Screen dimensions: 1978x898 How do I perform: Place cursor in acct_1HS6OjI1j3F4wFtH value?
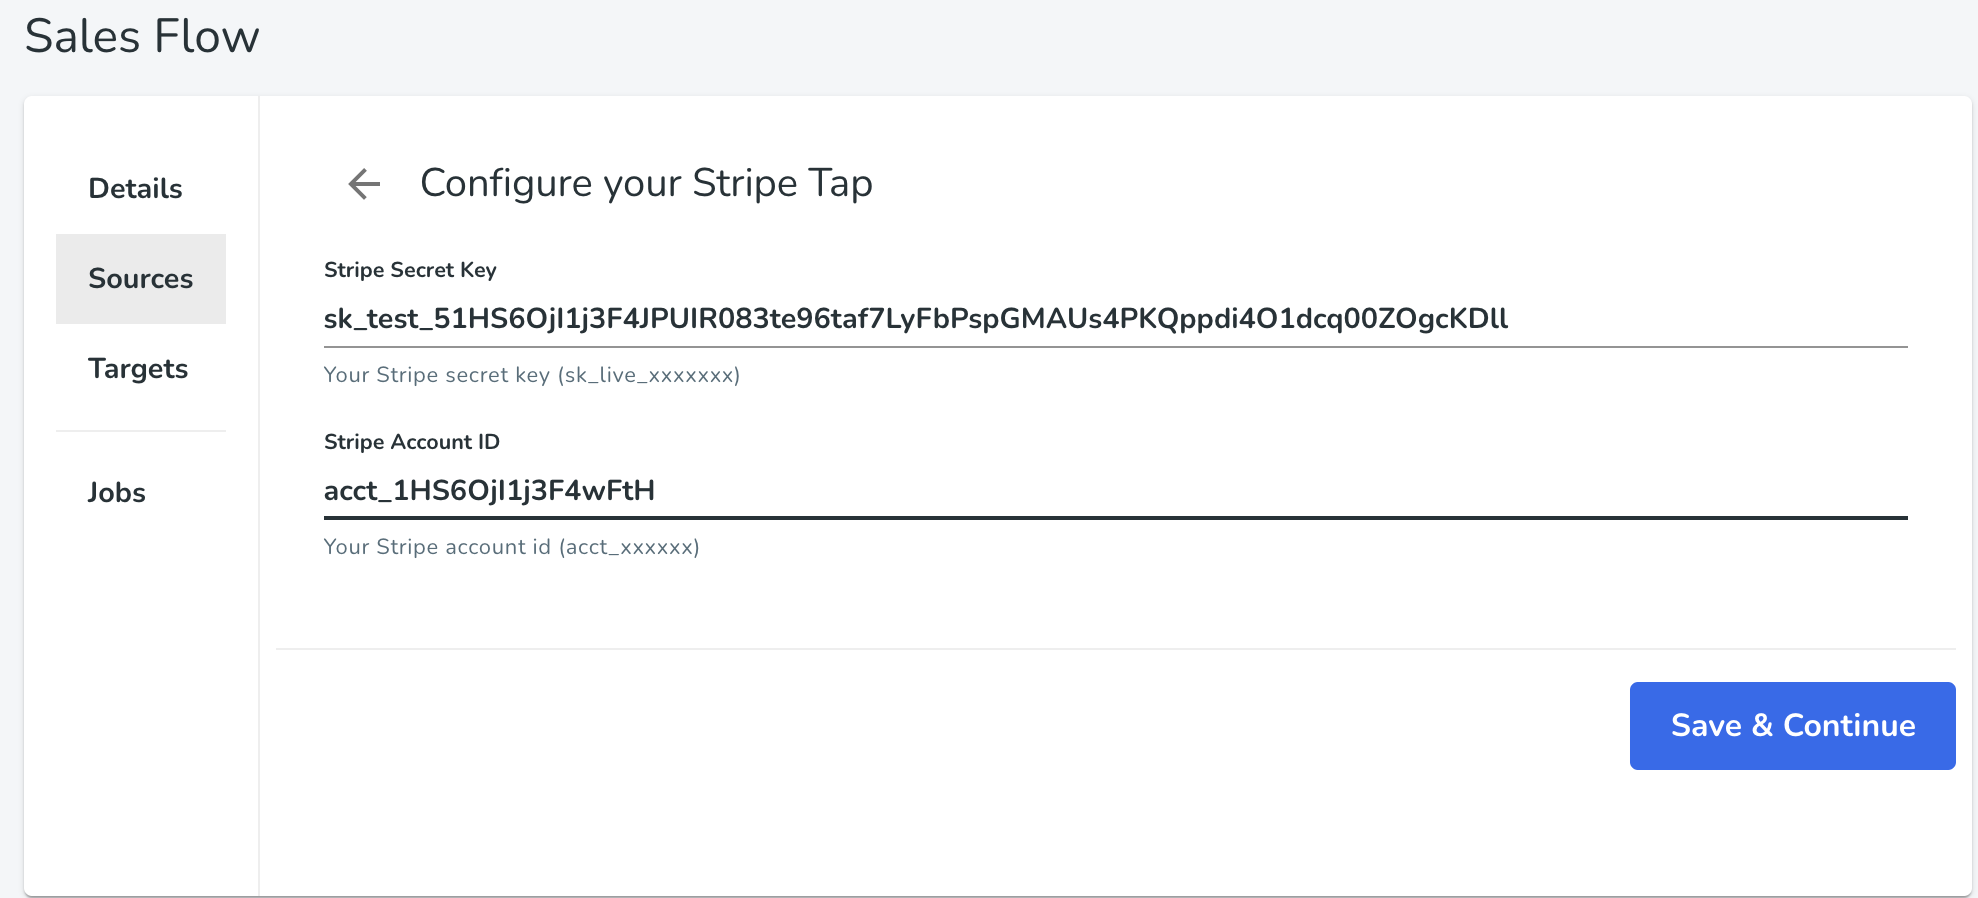(x=489, y=491)
